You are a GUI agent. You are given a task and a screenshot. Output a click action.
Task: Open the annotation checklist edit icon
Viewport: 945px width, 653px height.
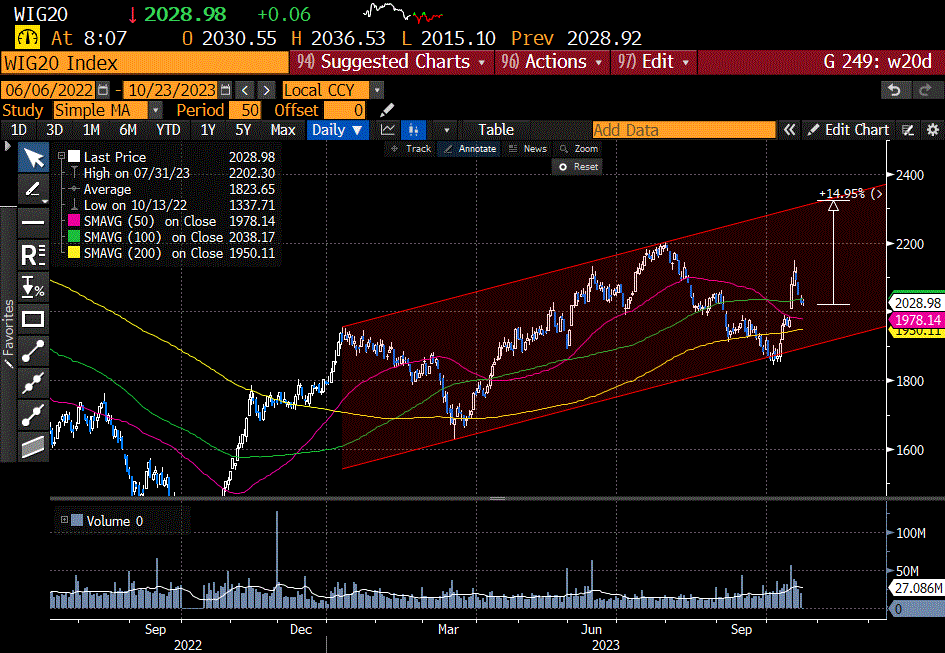pos(908,130)
